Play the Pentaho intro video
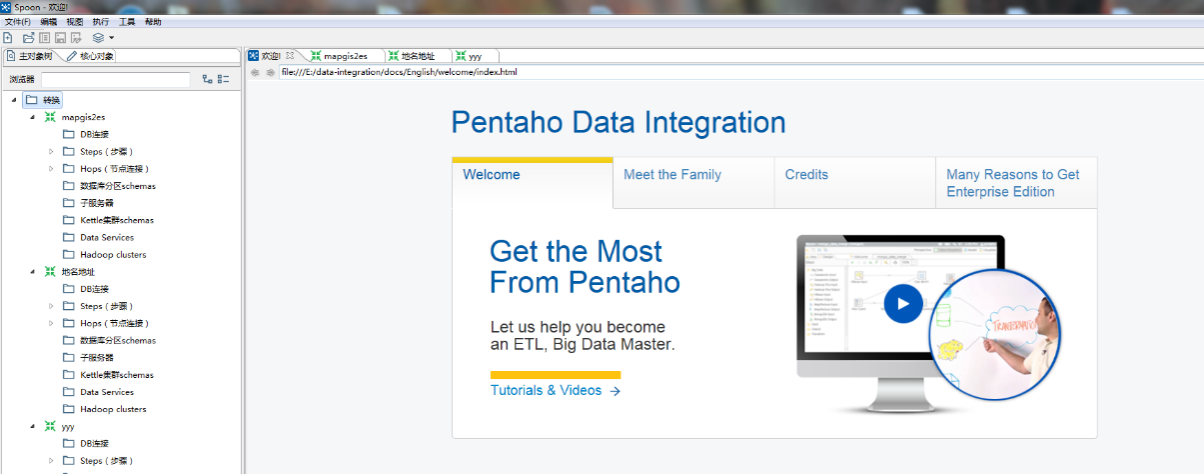 [903, 303]
